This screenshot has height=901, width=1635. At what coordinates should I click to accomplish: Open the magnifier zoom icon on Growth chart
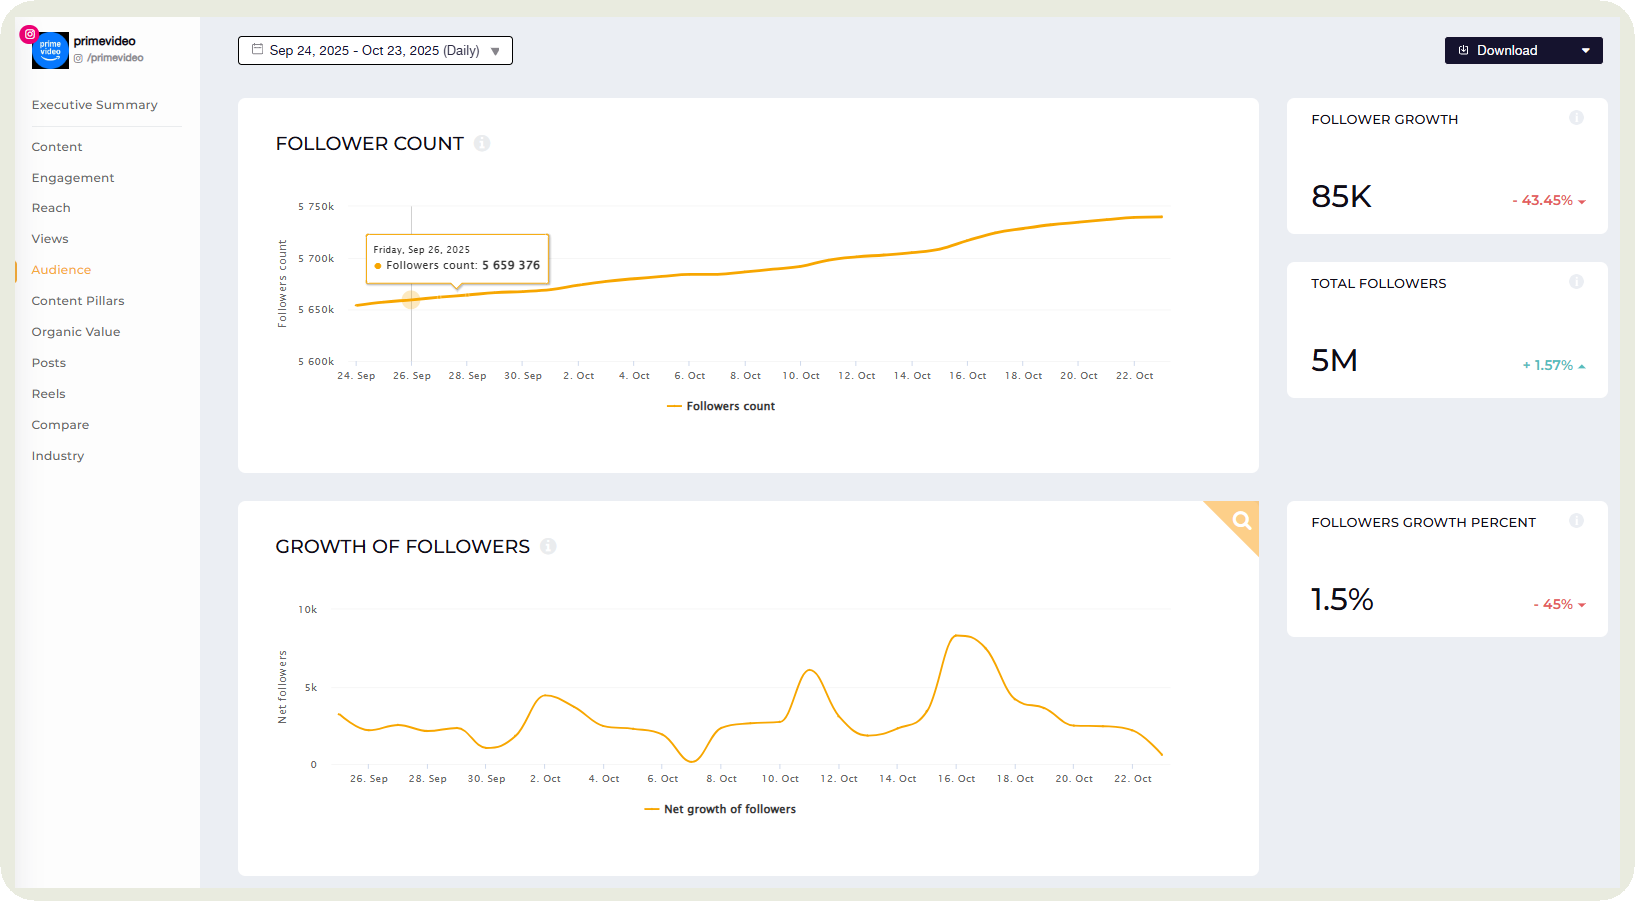(x=1240, y=521)
